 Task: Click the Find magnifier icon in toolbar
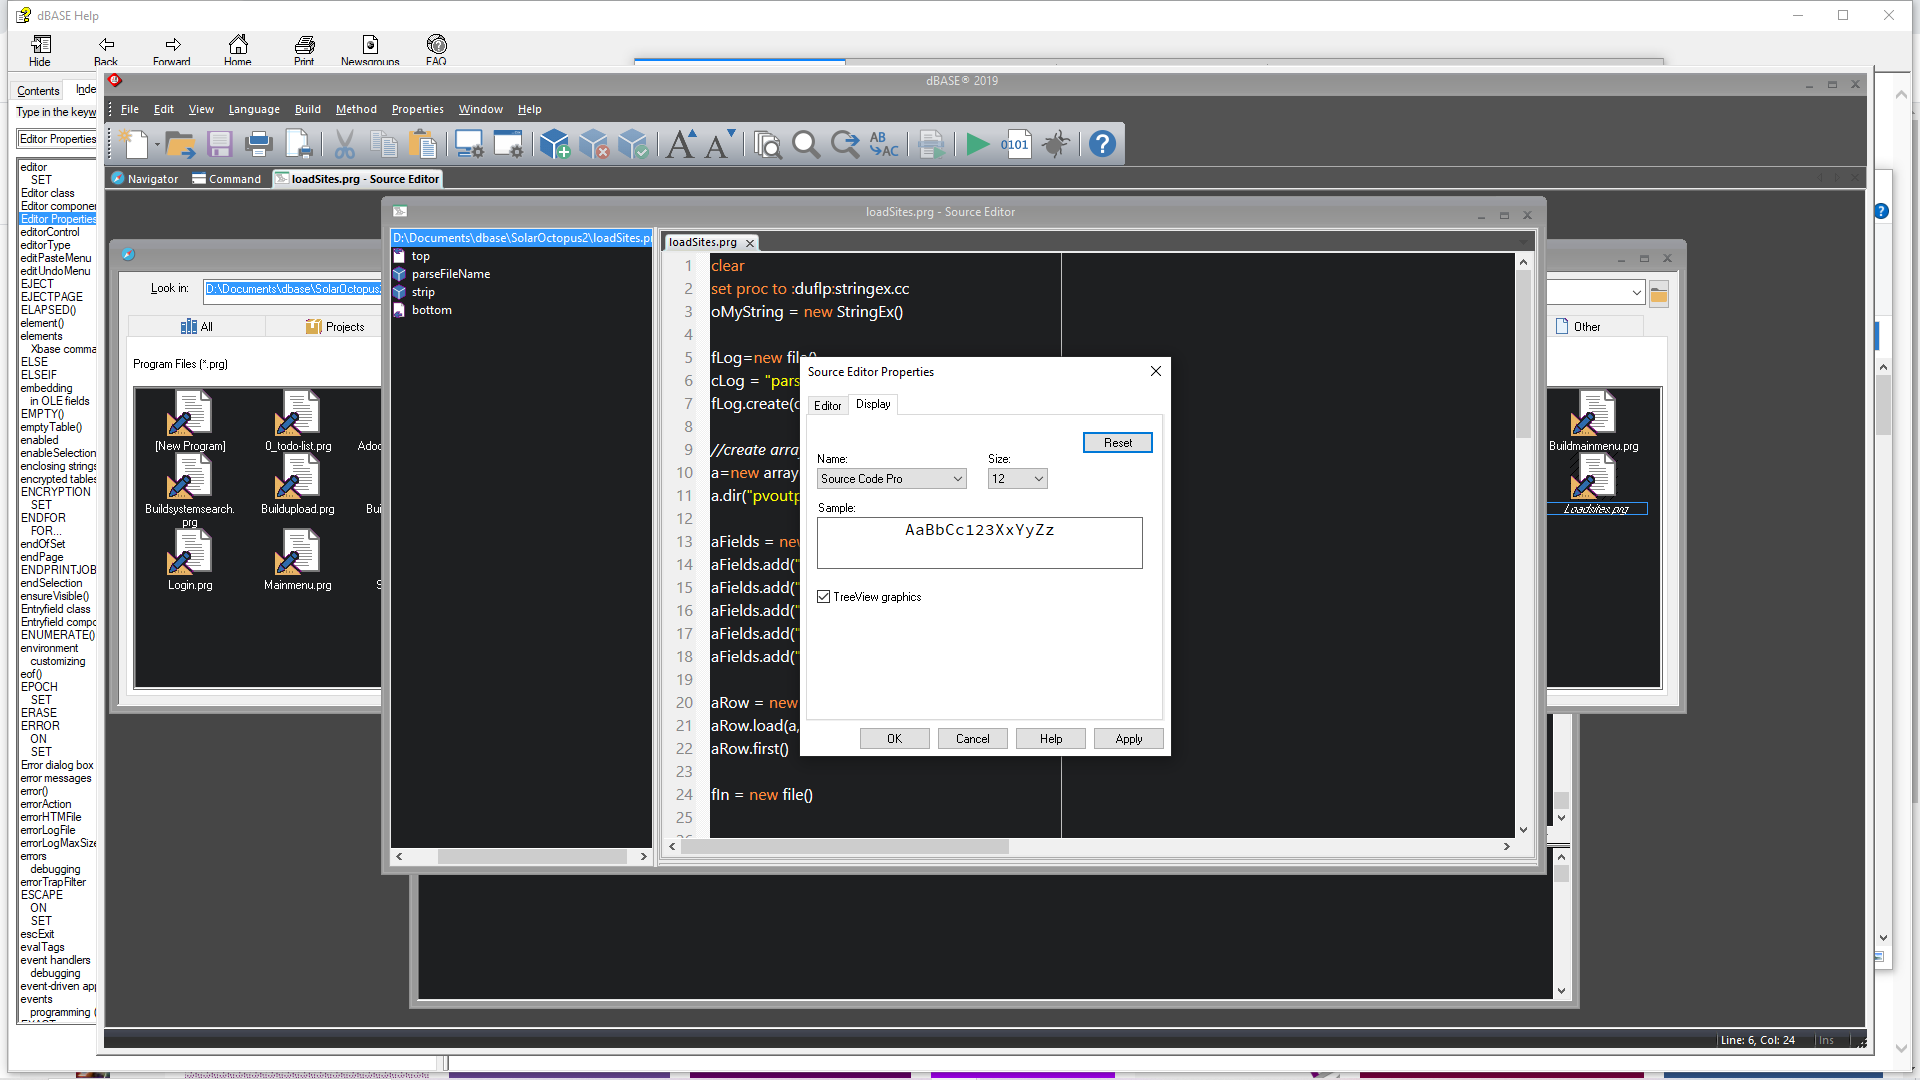click(x=806, y=145)
